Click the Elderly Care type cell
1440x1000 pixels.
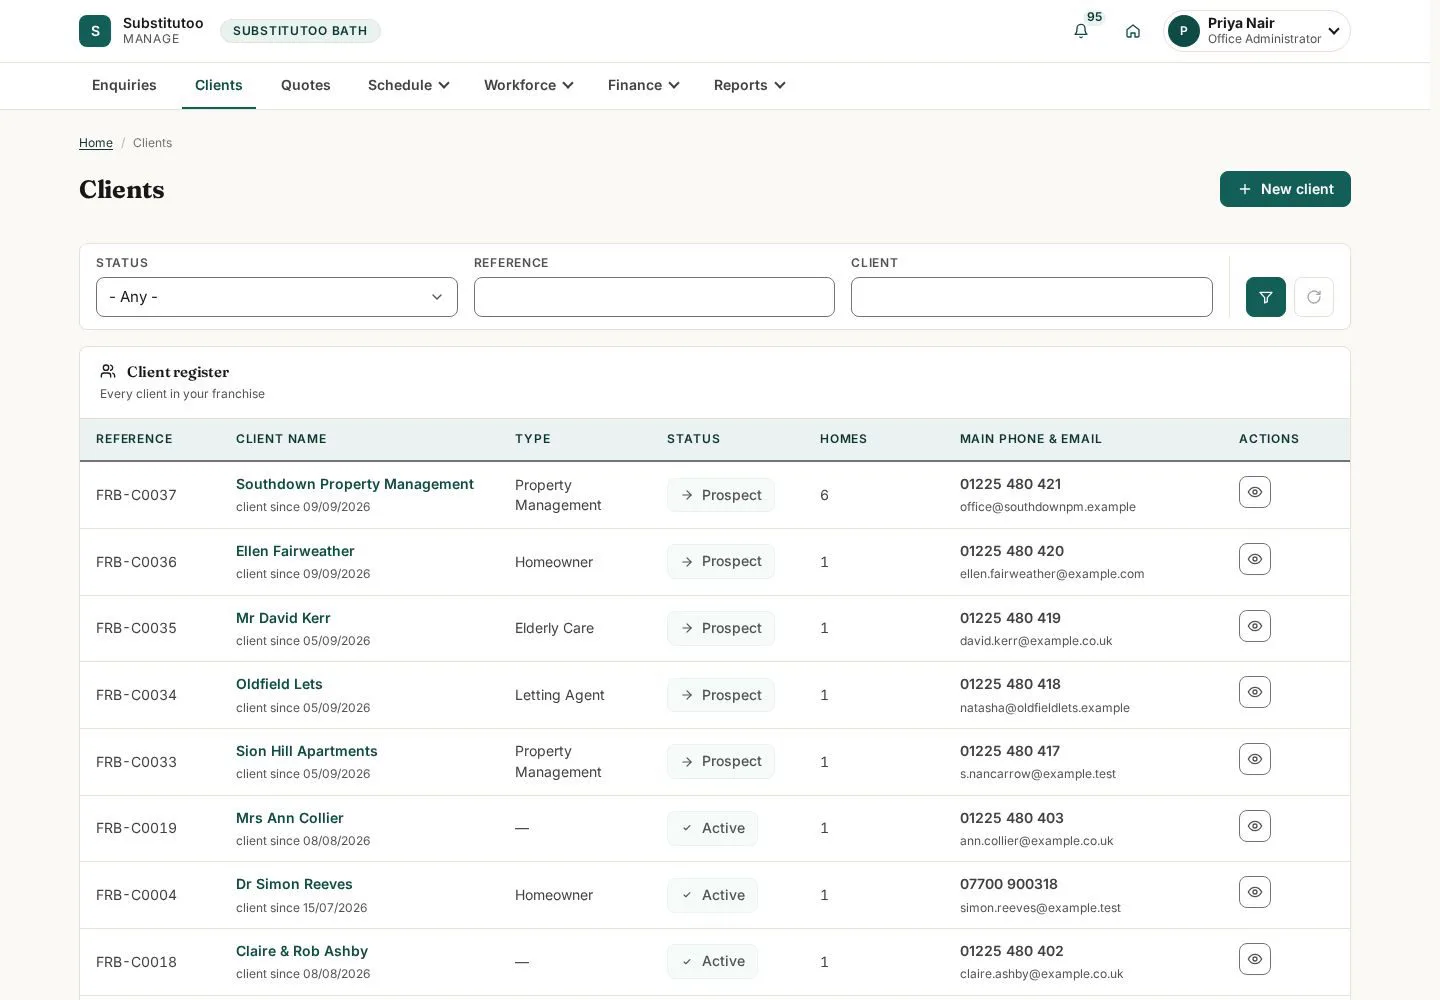554,628
